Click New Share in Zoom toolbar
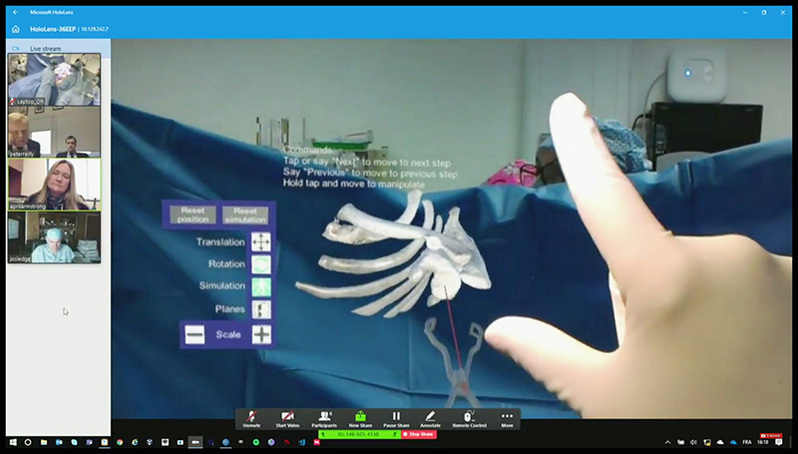Image resolution: width=798 pixels, height=454 pixels. (x=360, y=419)
